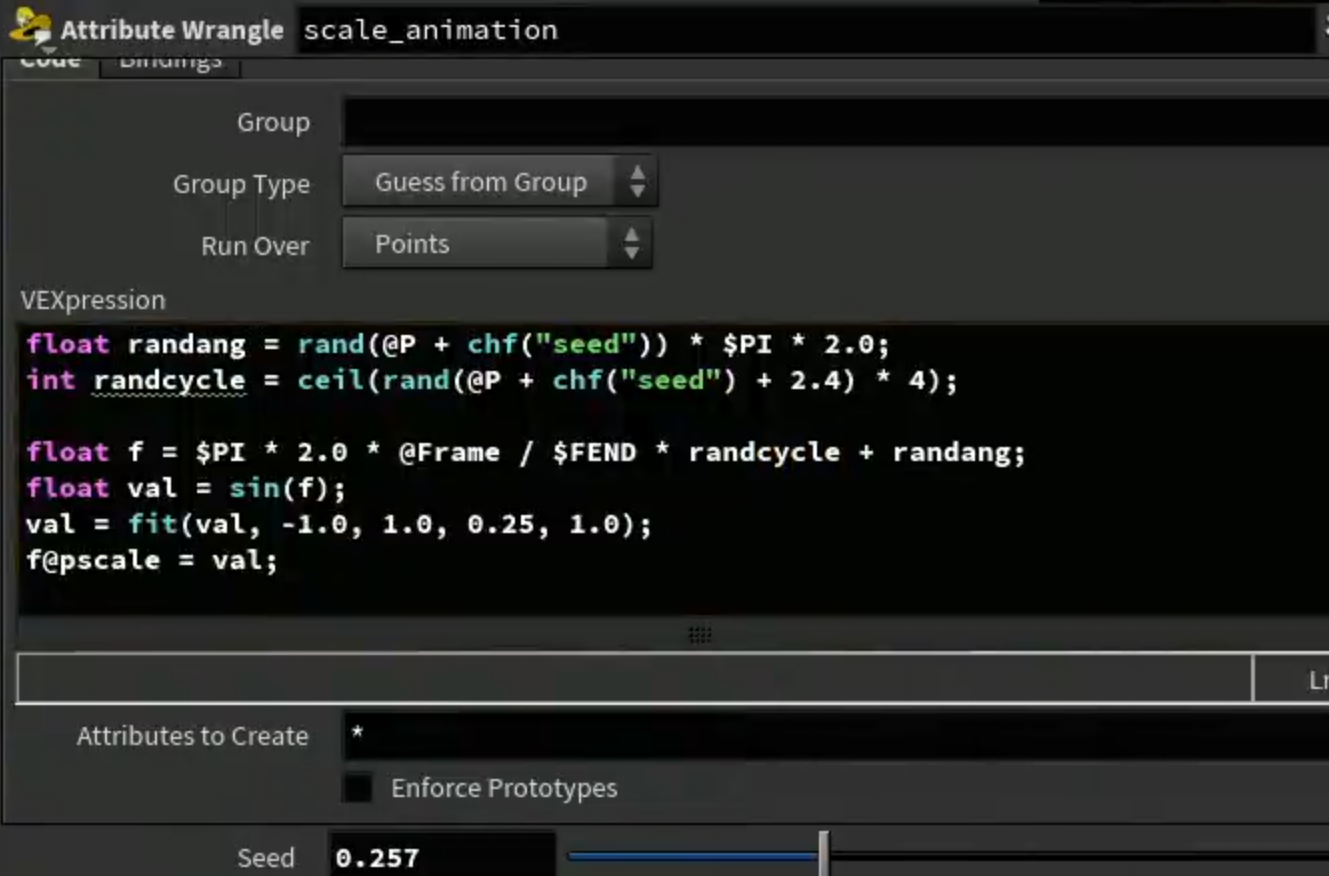Click the Enforce Prototypes label

point(504,788)
